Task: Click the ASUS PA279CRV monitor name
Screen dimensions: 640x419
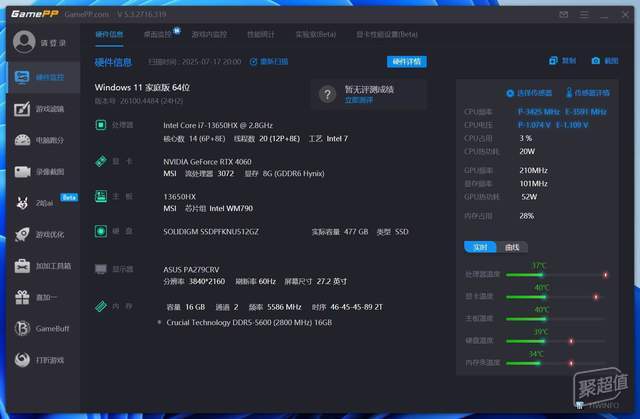Action: tap(191, 270)
